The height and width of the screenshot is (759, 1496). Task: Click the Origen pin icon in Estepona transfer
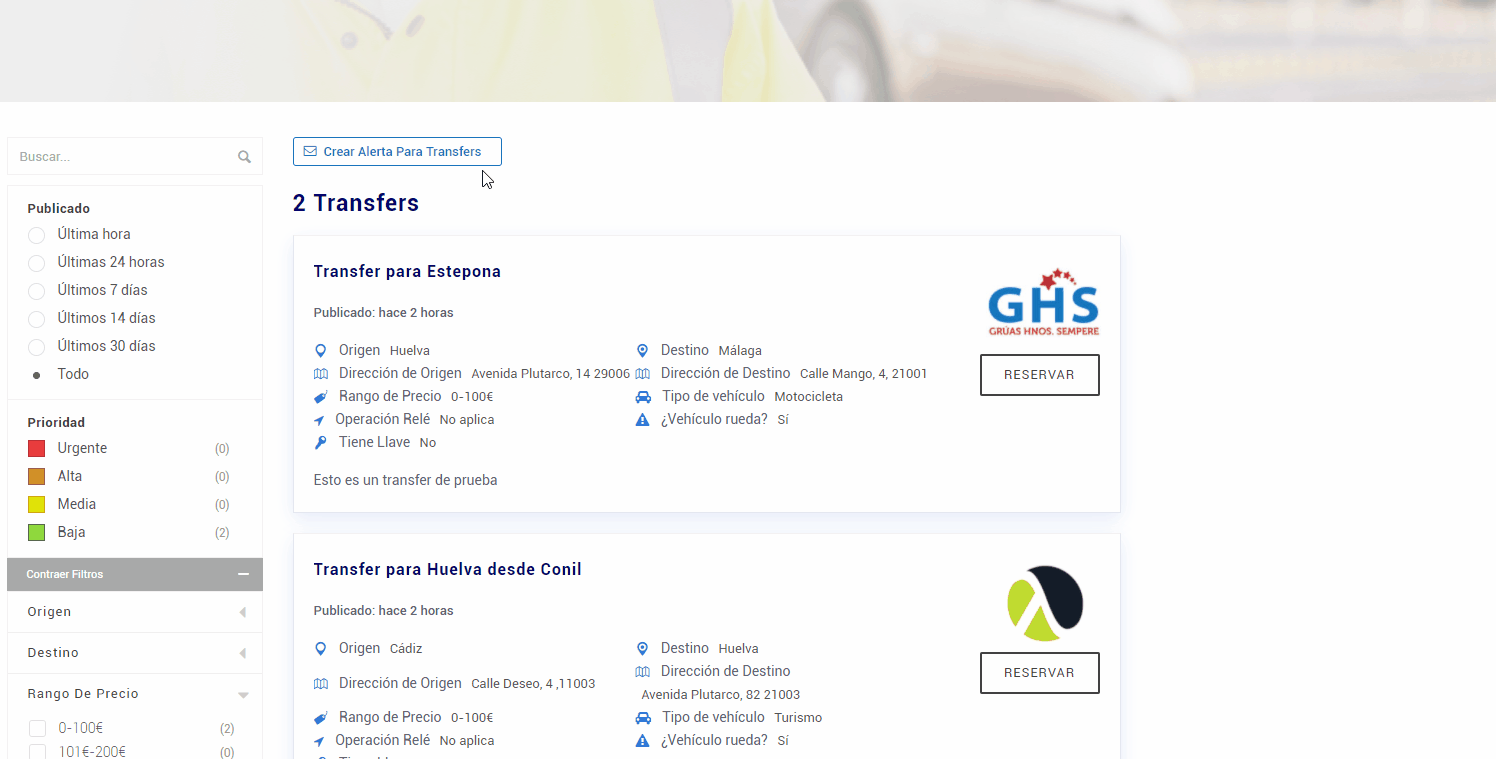[x=321, y=351]
